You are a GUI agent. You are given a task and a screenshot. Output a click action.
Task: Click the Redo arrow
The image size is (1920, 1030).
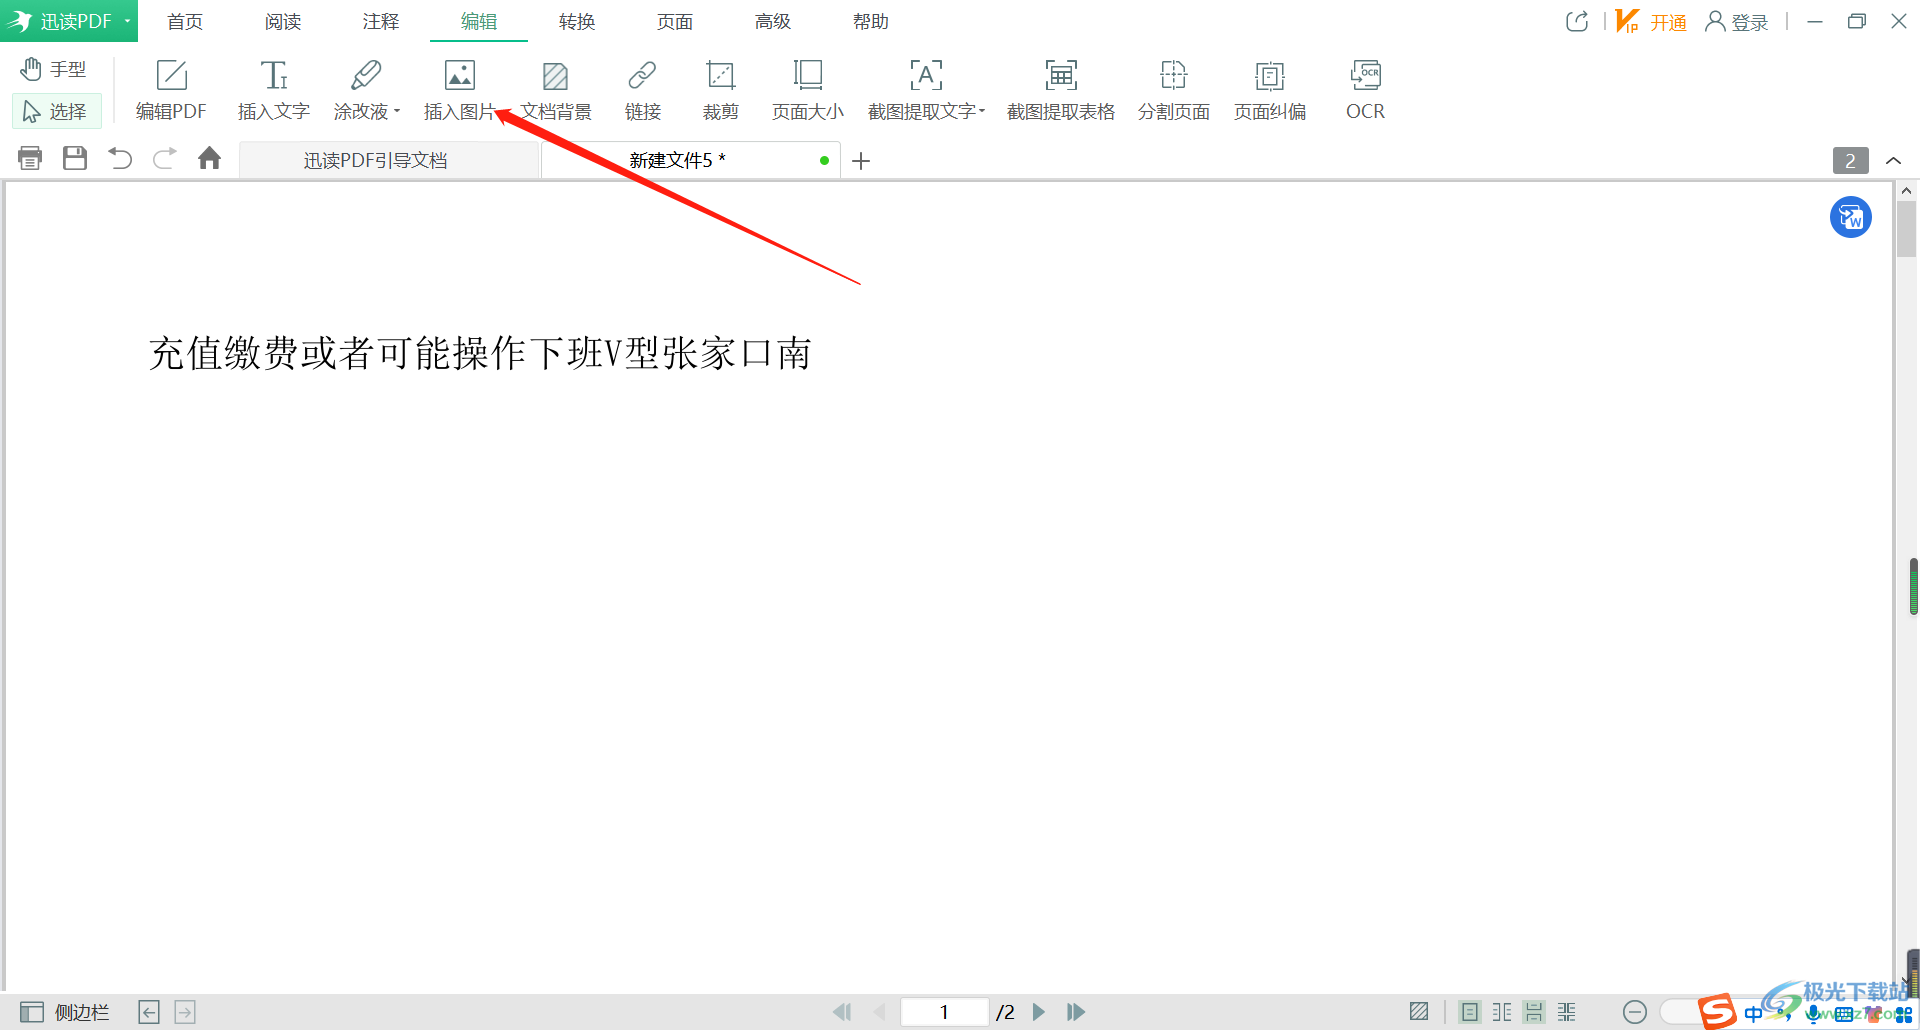165,158
